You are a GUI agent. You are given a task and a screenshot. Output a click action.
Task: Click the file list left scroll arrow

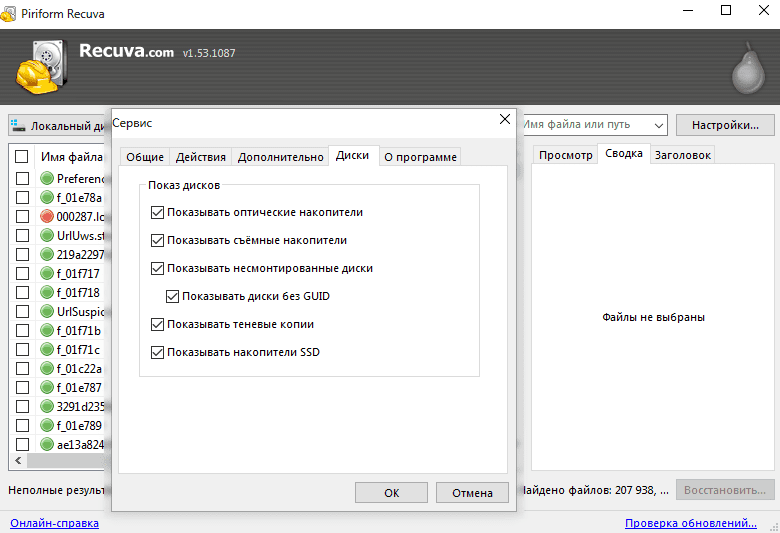(18, 460)
